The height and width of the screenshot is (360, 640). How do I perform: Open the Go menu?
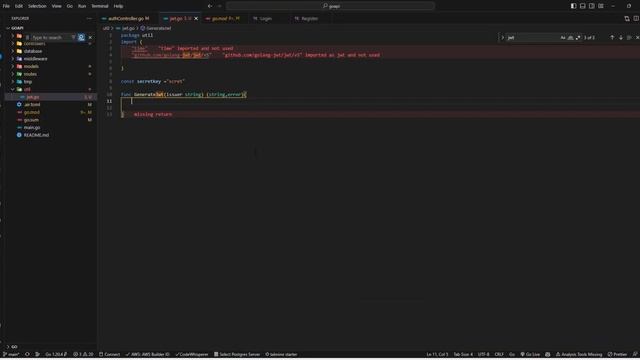pyautogui.click(x=69, y=6)
